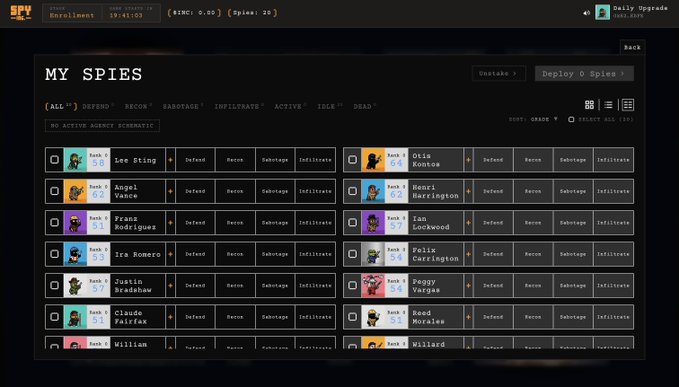Filter spies by INFILTRATE tab
The height and width of the screenshot is (387, 679).
(x=239, y=106)
